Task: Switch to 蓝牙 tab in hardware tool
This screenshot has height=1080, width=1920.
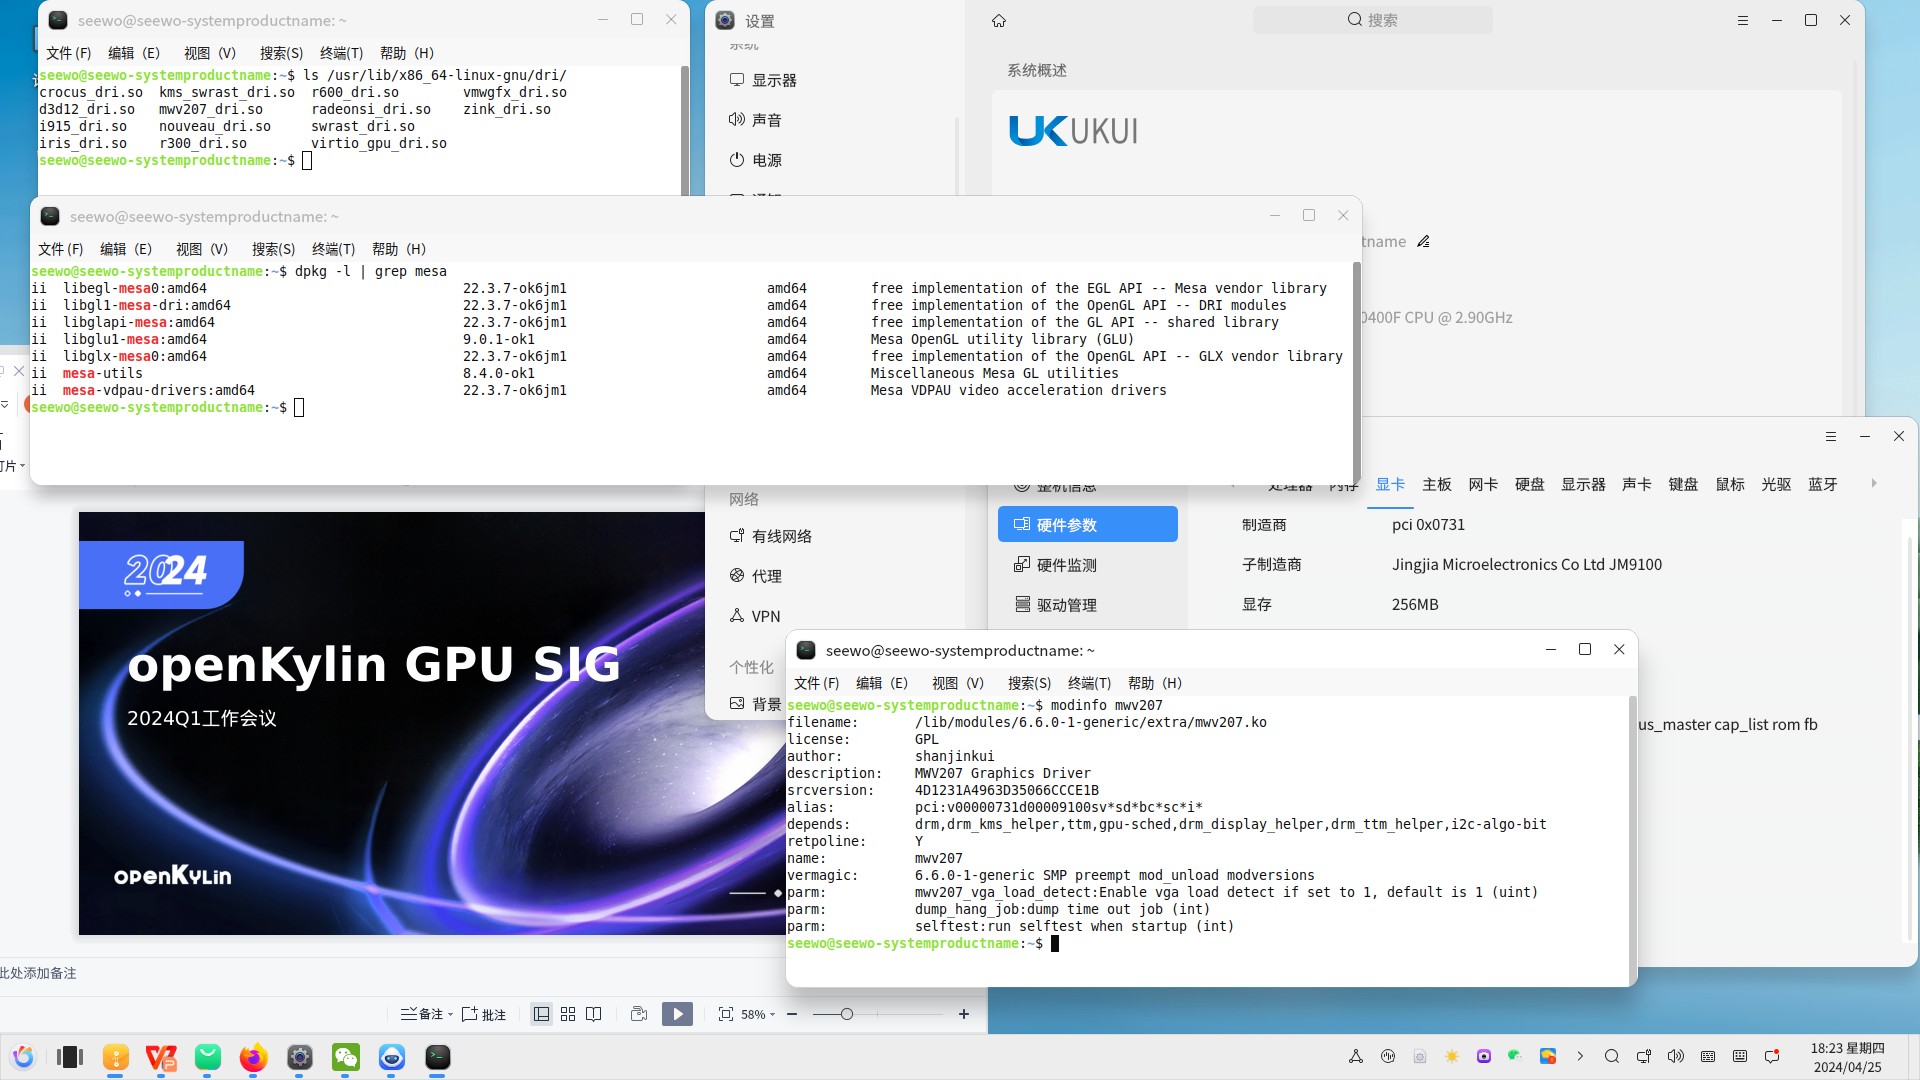Action: click(x=1823, y=484)
